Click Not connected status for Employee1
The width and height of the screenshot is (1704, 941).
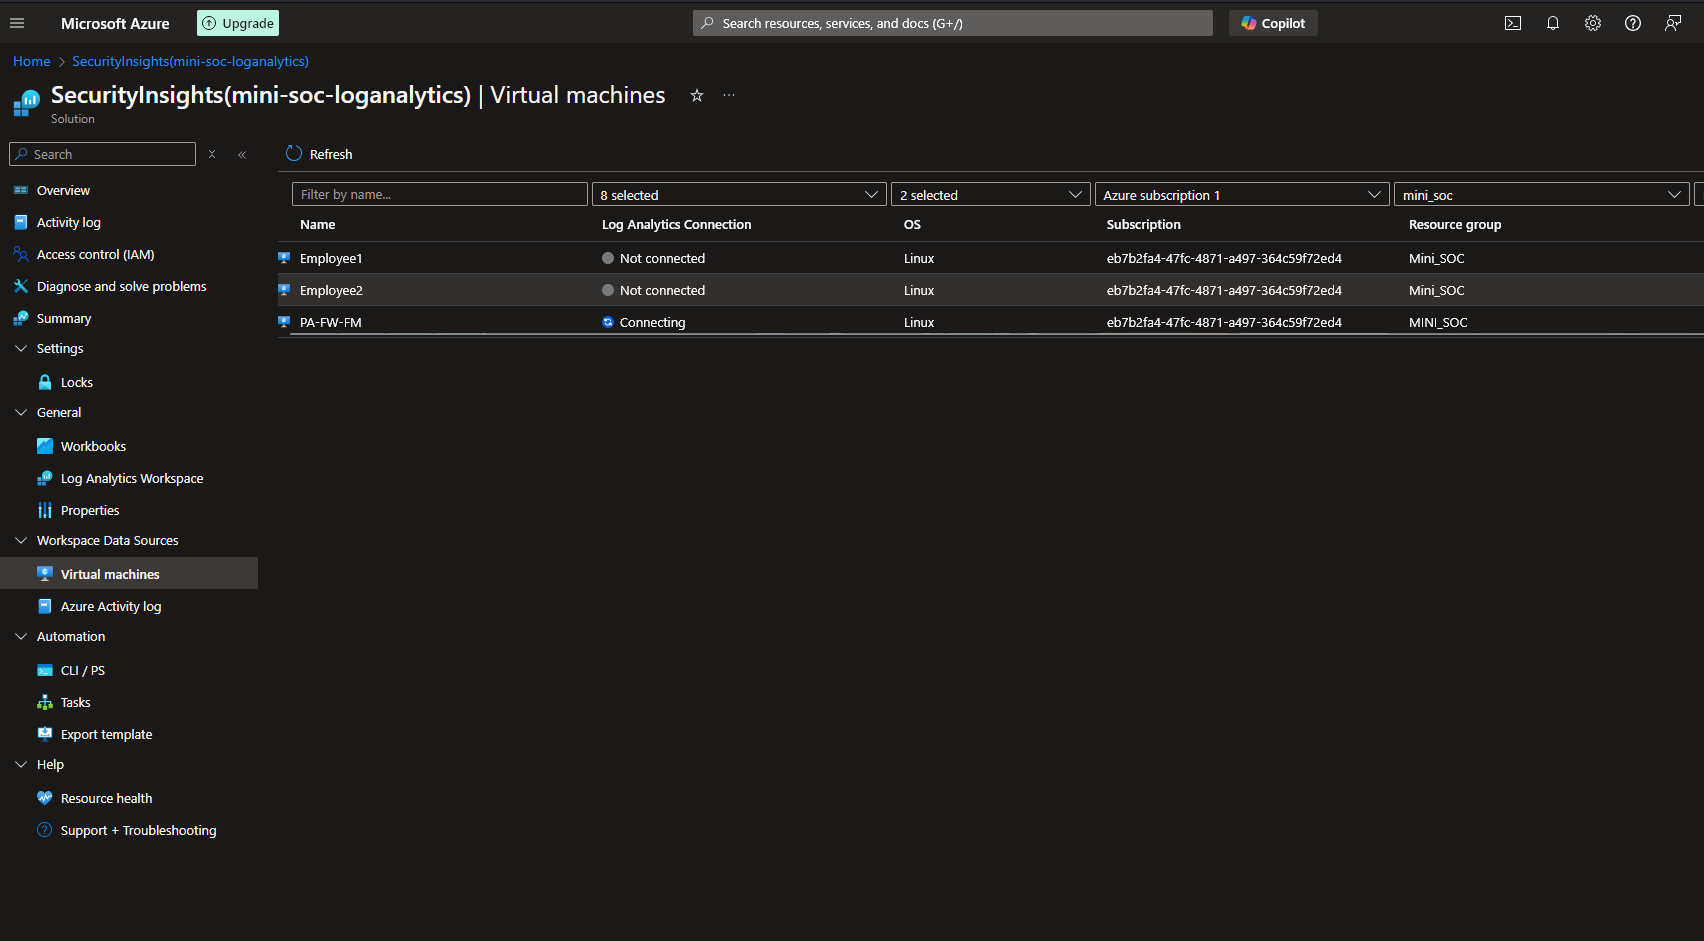coord(653,258)
